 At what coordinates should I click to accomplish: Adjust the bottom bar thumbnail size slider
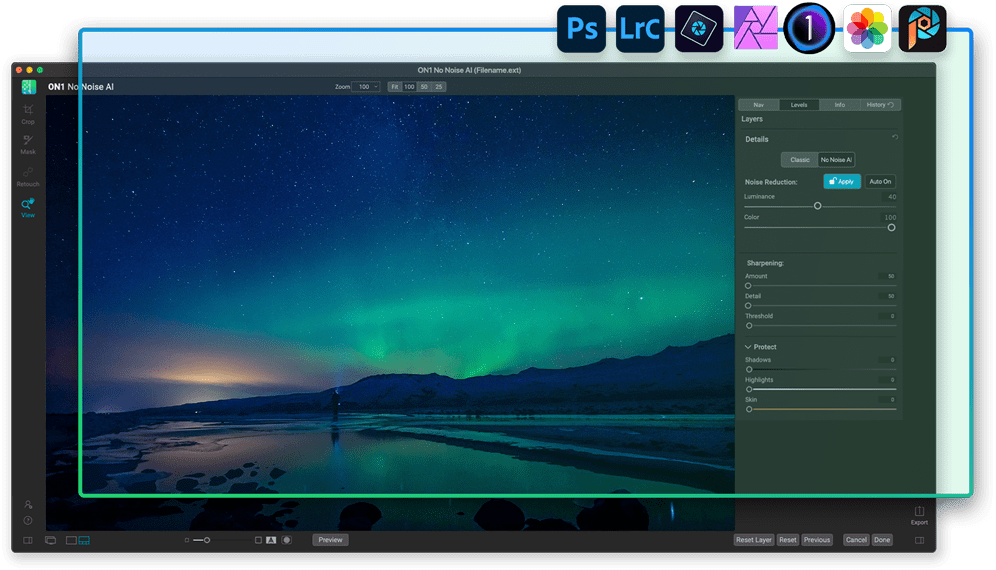[x=206, y=540]
